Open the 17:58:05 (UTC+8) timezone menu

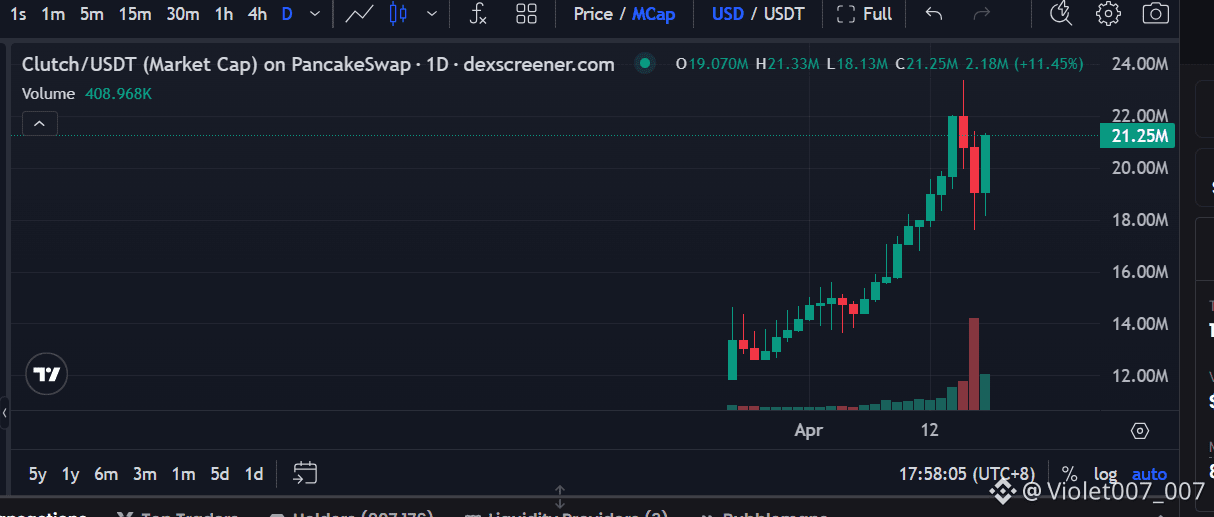pyautogui.click(x=966, y=474)
